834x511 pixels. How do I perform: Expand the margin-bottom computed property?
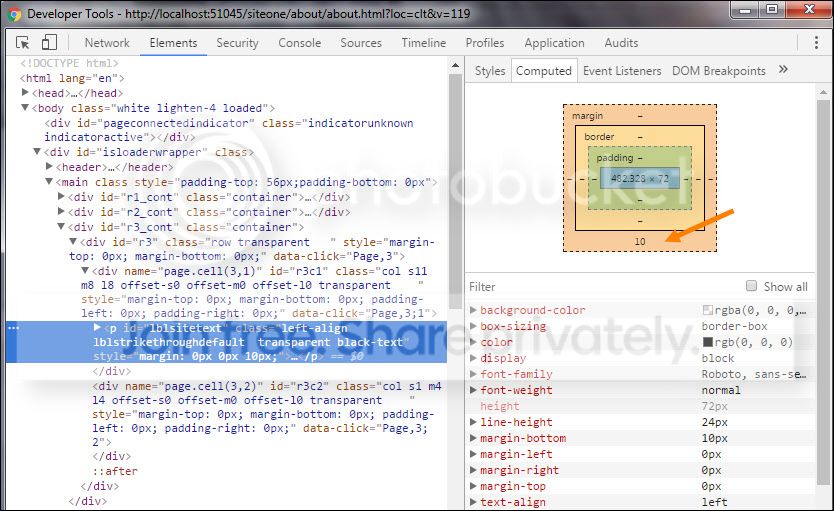click(x=473, y=438)
